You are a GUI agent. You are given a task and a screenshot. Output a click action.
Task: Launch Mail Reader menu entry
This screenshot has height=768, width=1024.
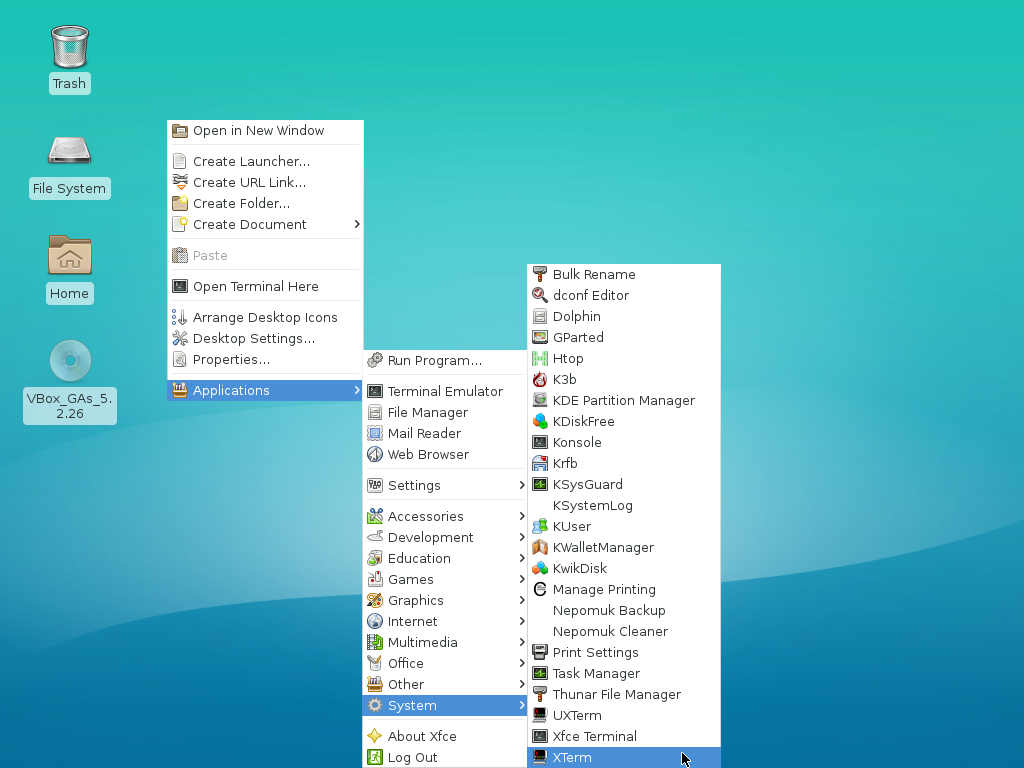pyautogui.click(x=445, y=433)
